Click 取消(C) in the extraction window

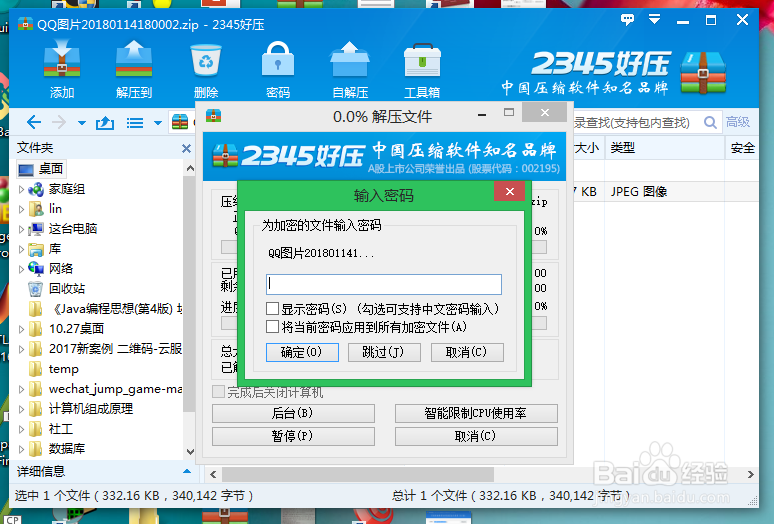476,436
